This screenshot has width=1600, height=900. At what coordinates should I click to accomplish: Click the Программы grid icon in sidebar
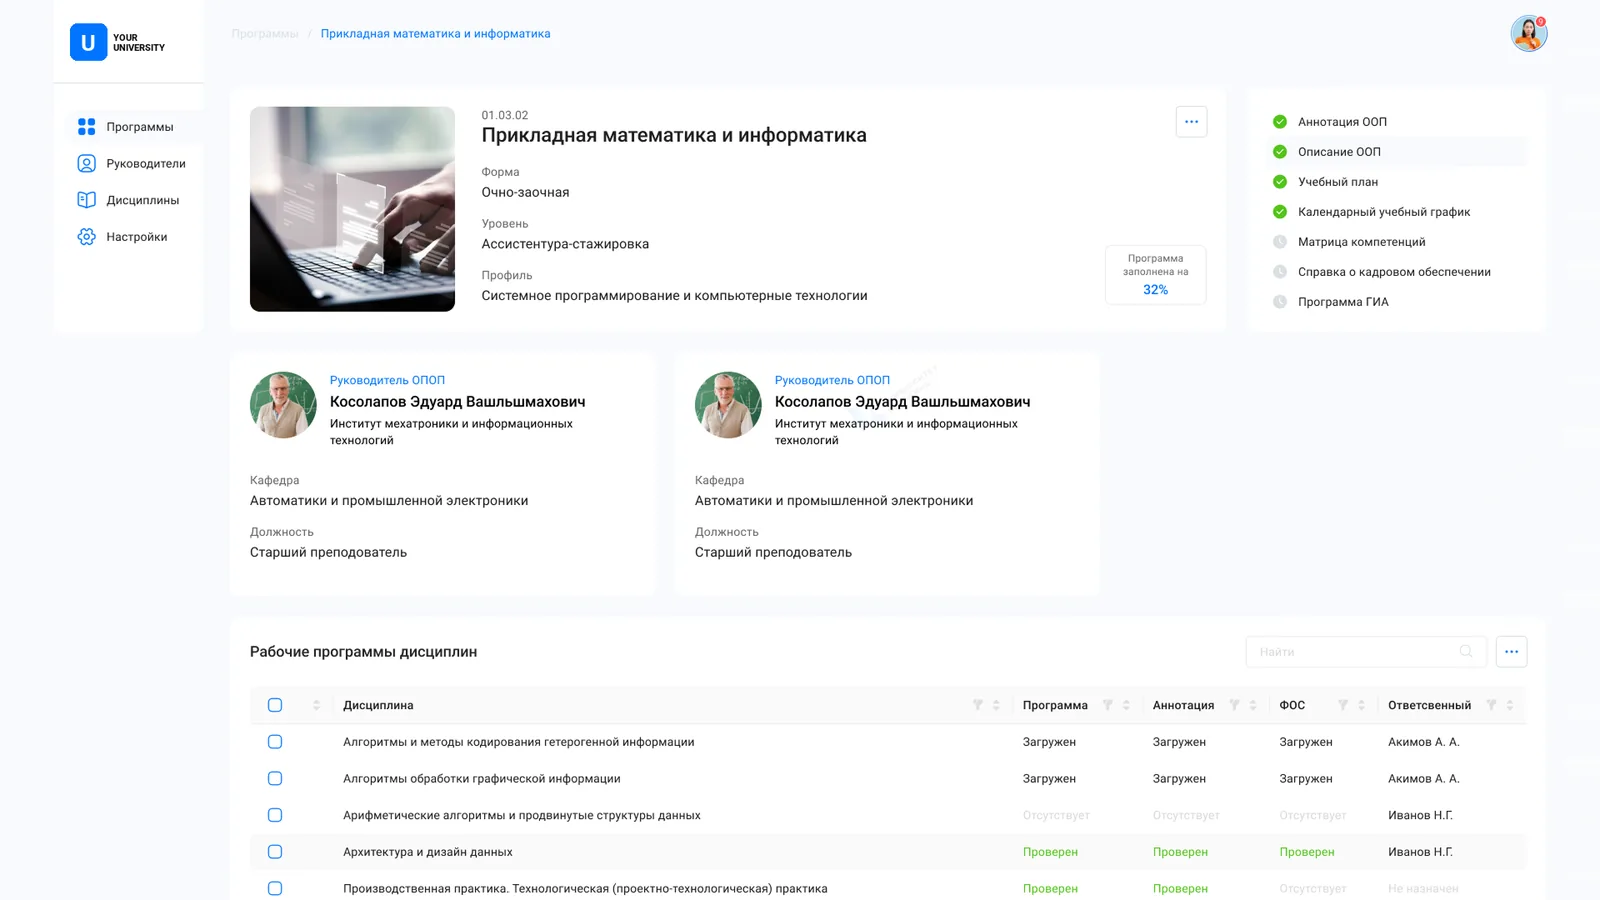87,127
